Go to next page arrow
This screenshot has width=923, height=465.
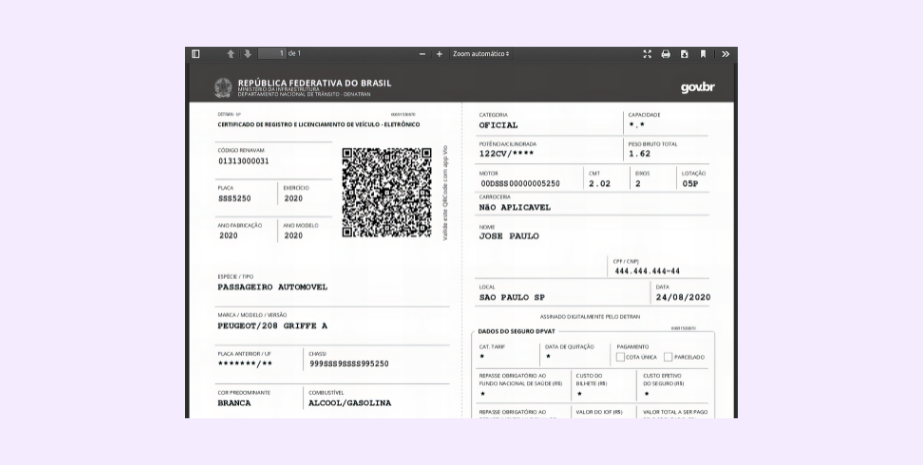248,54
